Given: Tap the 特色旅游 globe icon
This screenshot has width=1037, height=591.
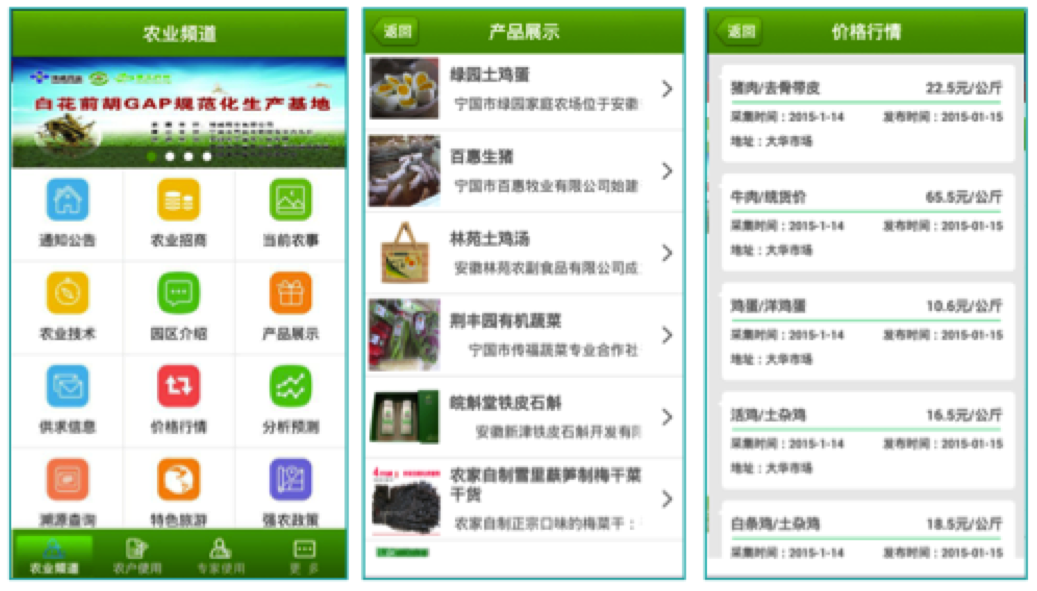Looking at the screenshot, I should 179,480.
